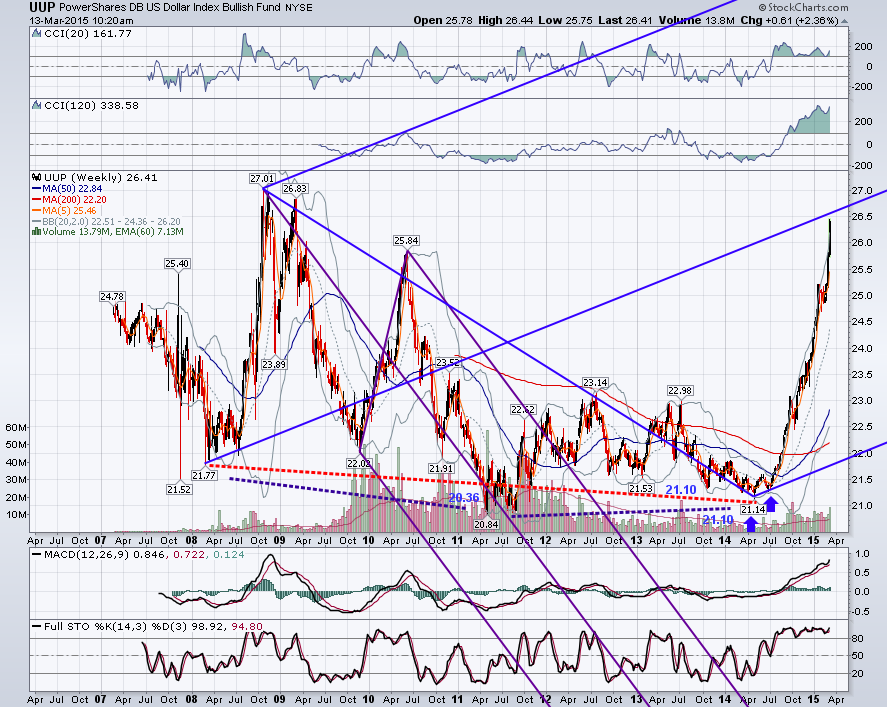The width and height of the screenshot is (887, 707).
Task: Click the black line marker beside MACD(12,26,9)
Action: (x=37, y=555)
